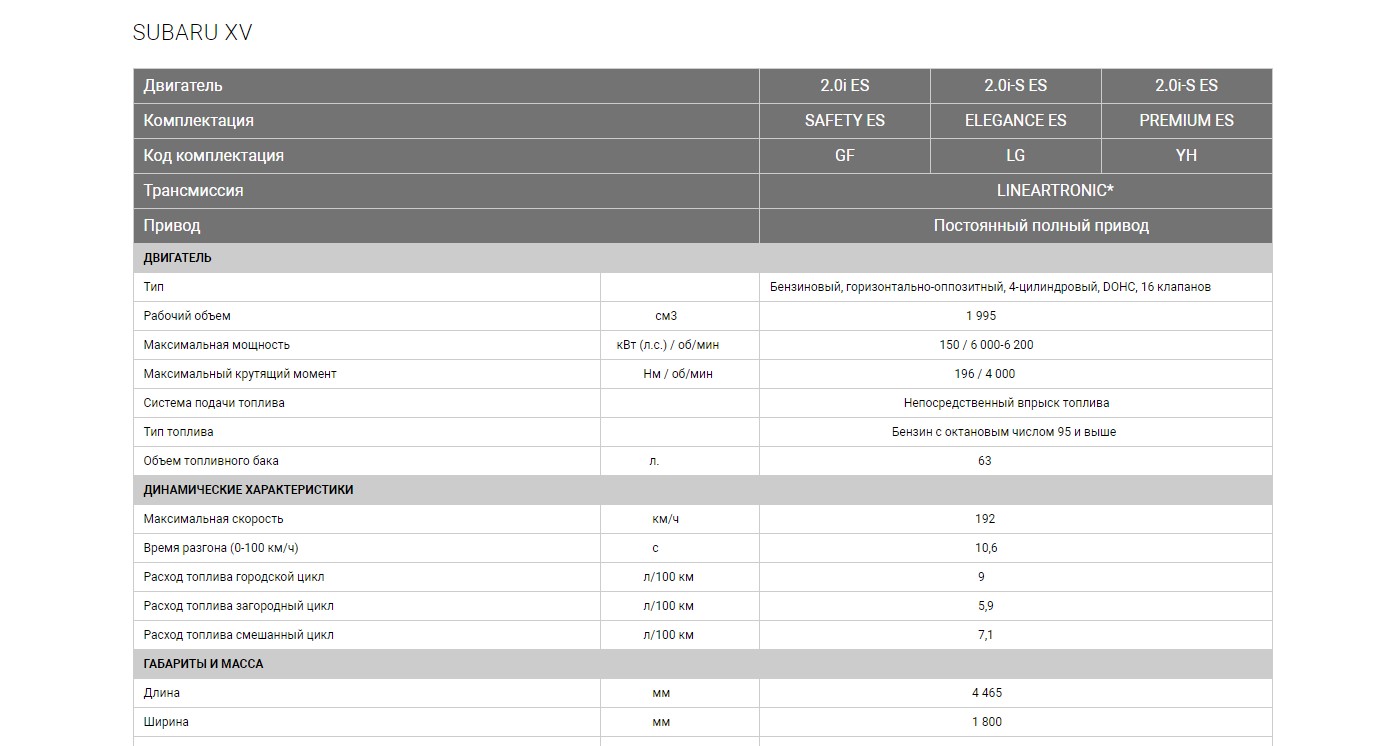Click the 196 / 4 000 torque value

coord(985,374)
